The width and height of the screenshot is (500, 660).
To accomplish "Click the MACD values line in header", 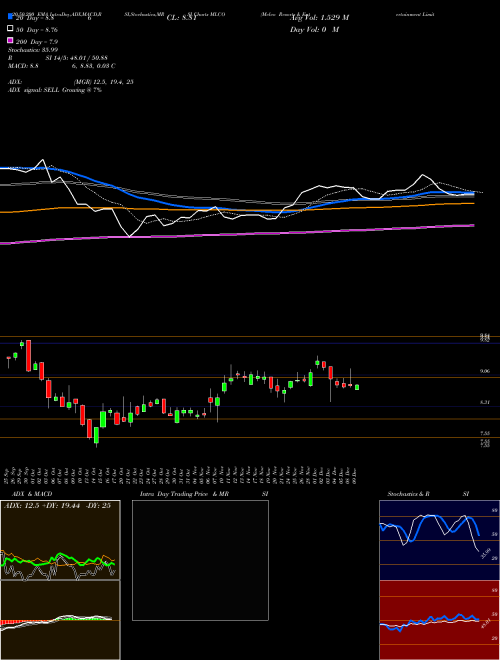I will point(61,66).
